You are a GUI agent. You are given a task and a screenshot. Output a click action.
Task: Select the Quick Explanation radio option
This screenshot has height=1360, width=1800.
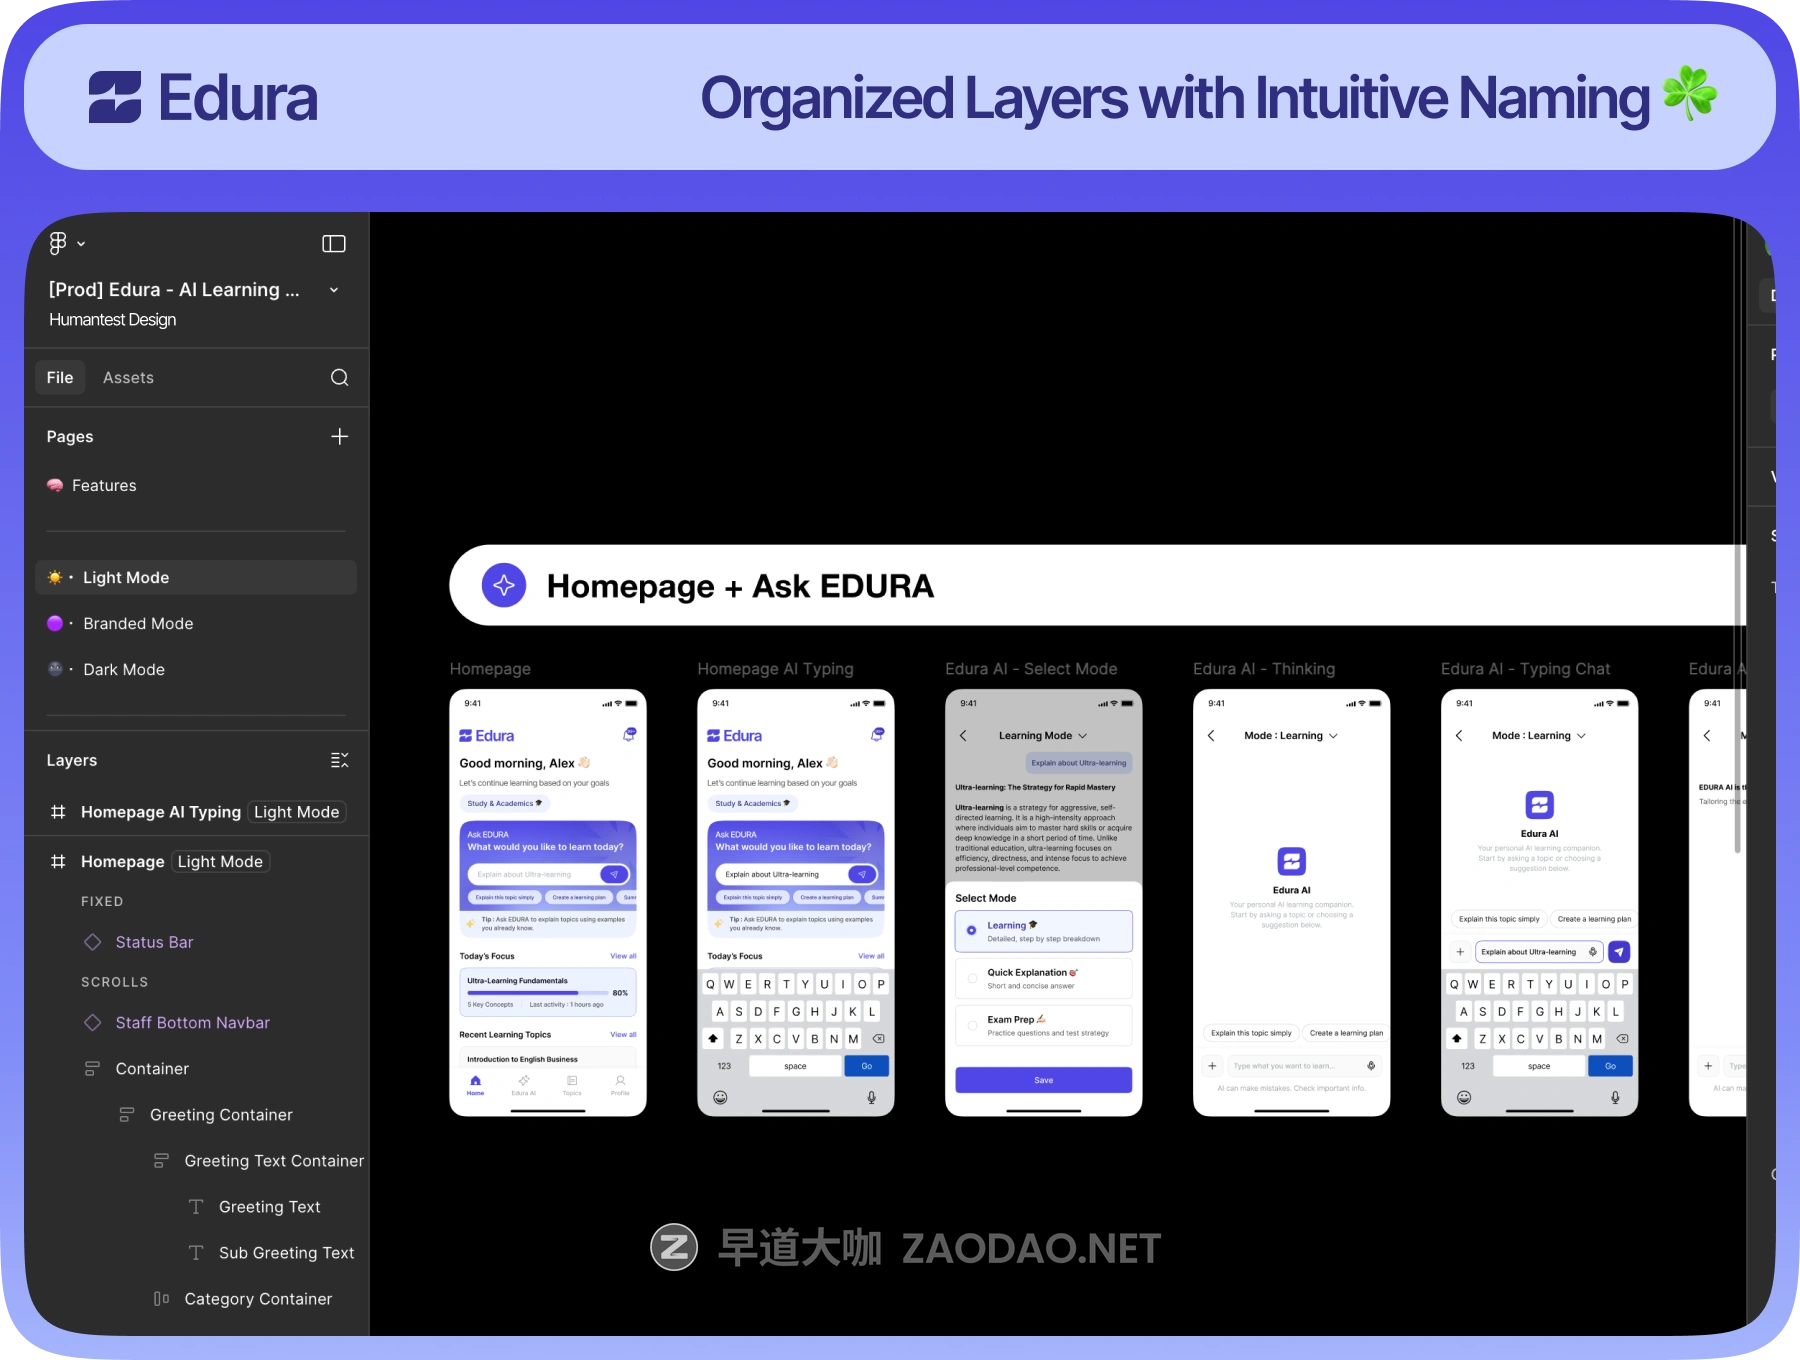click(x=972, y=979)
